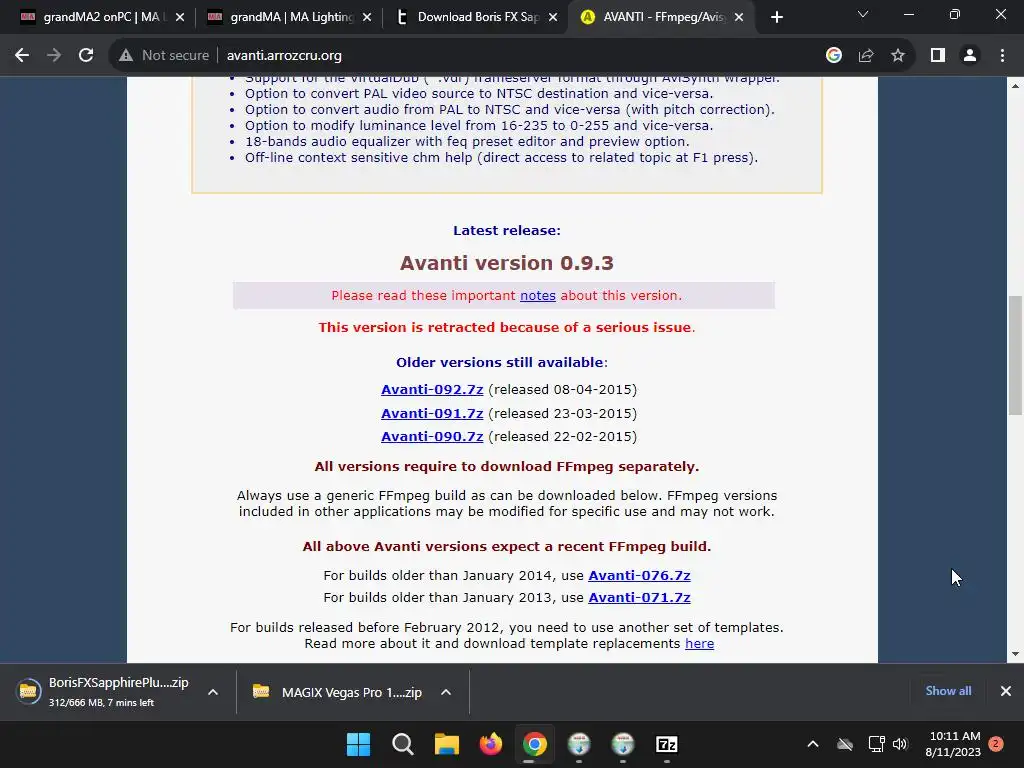
Task: Open Google icon in address bar
Action: pyautogui.click(x=834, y=56)
